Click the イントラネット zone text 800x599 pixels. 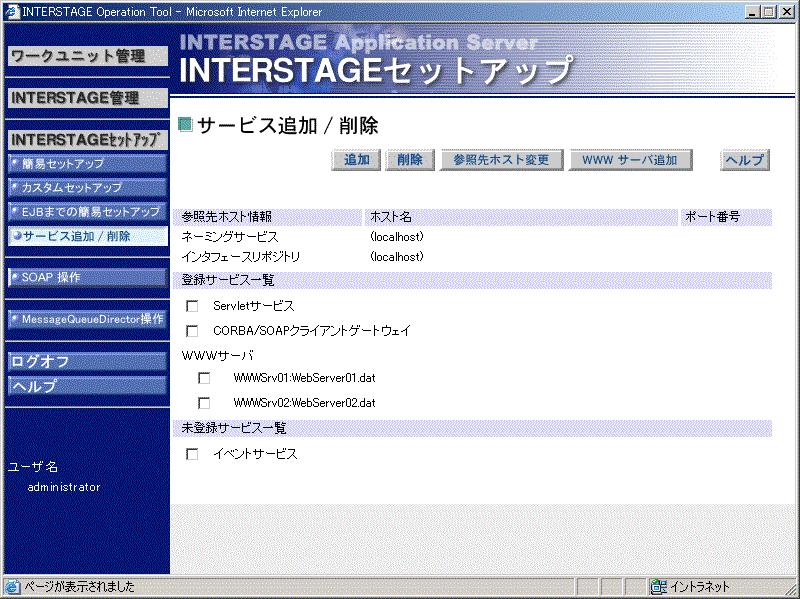click(699, 587)
